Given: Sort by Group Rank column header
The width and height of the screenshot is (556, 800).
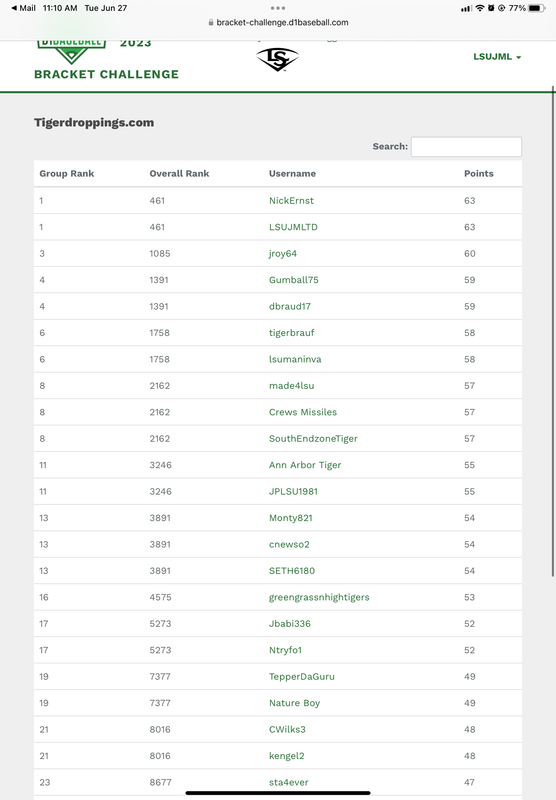Looking at the screenshot, I should 67,173.
